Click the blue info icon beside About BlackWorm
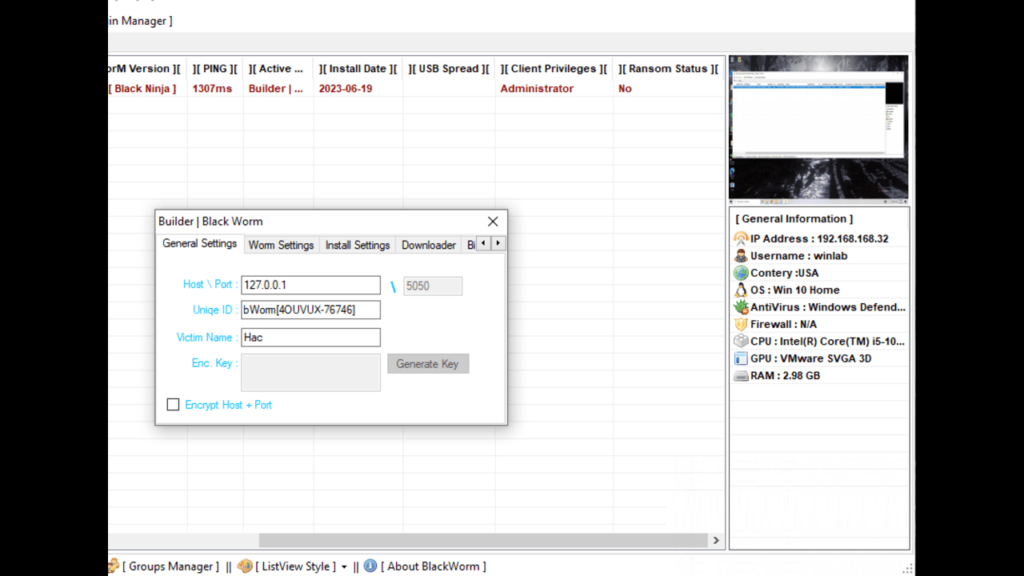The height and width of the screenshot is (576, 1024). coord(370,566)
